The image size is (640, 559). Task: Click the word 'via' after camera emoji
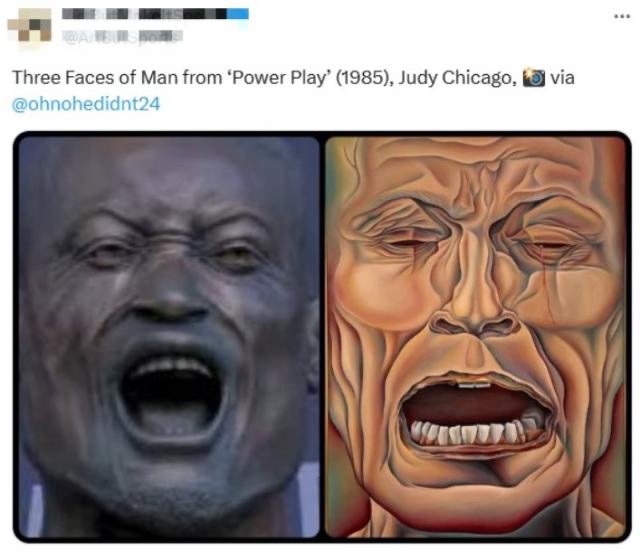pos(562,78)
